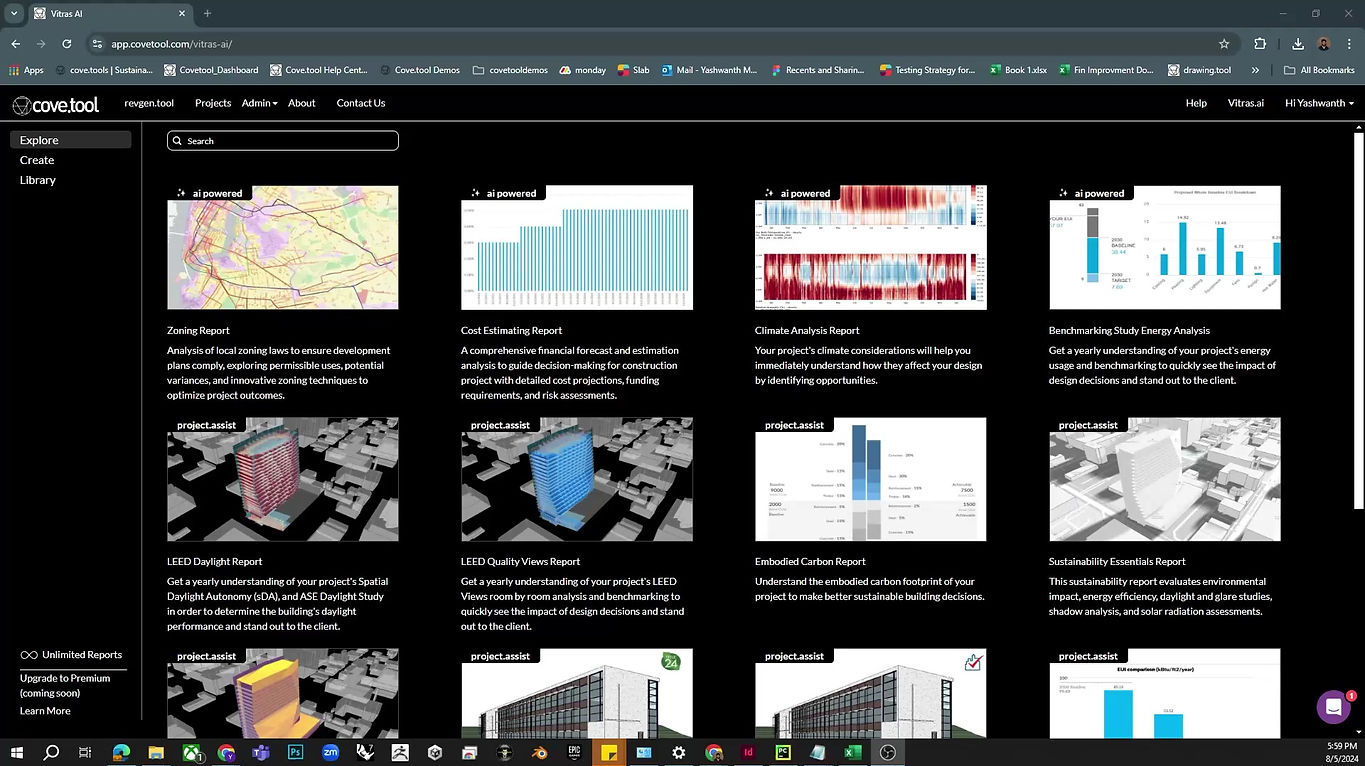This screenshot has height=766, width=1365.
Task: Open the covetooldemos bookmark folder
Action: [510, 70]
